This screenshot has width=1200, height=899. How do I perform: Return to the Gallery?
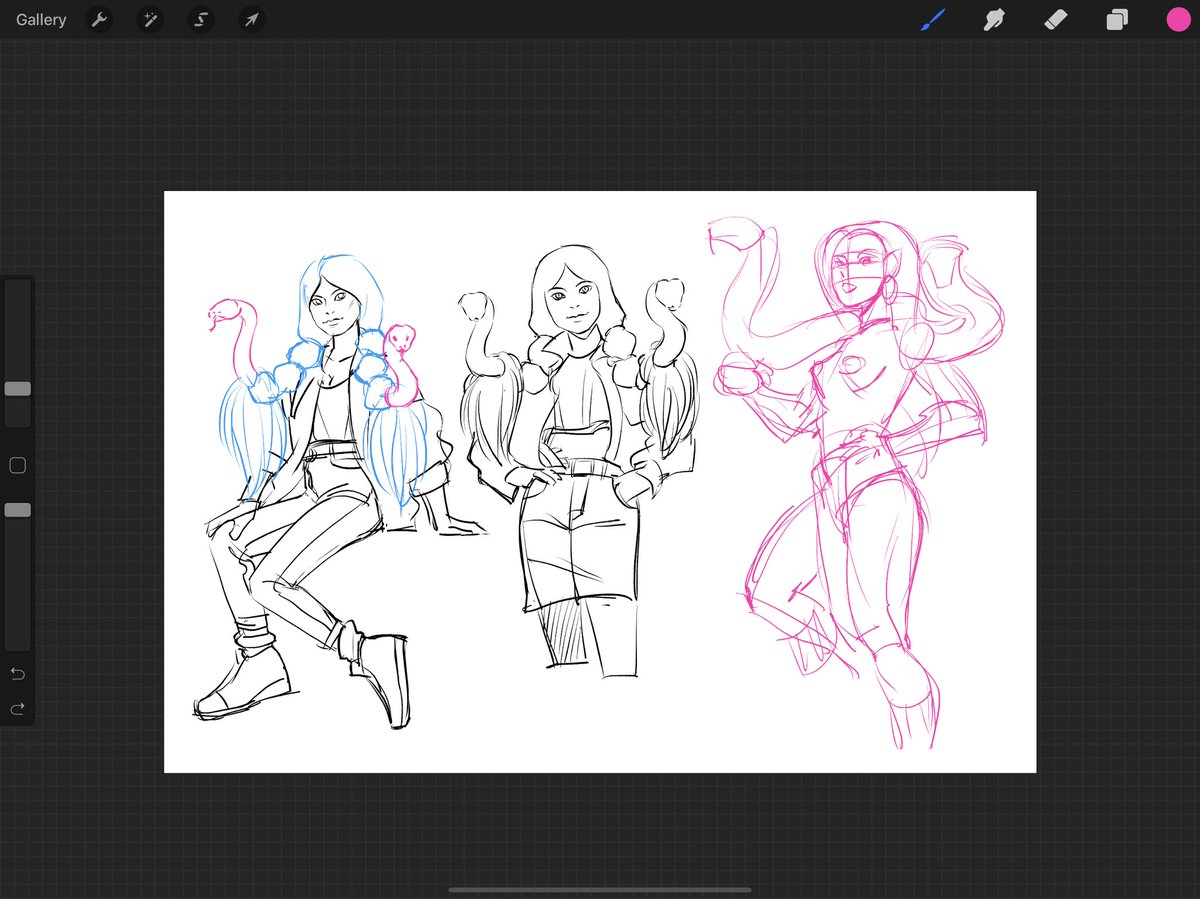coord(41,20)
